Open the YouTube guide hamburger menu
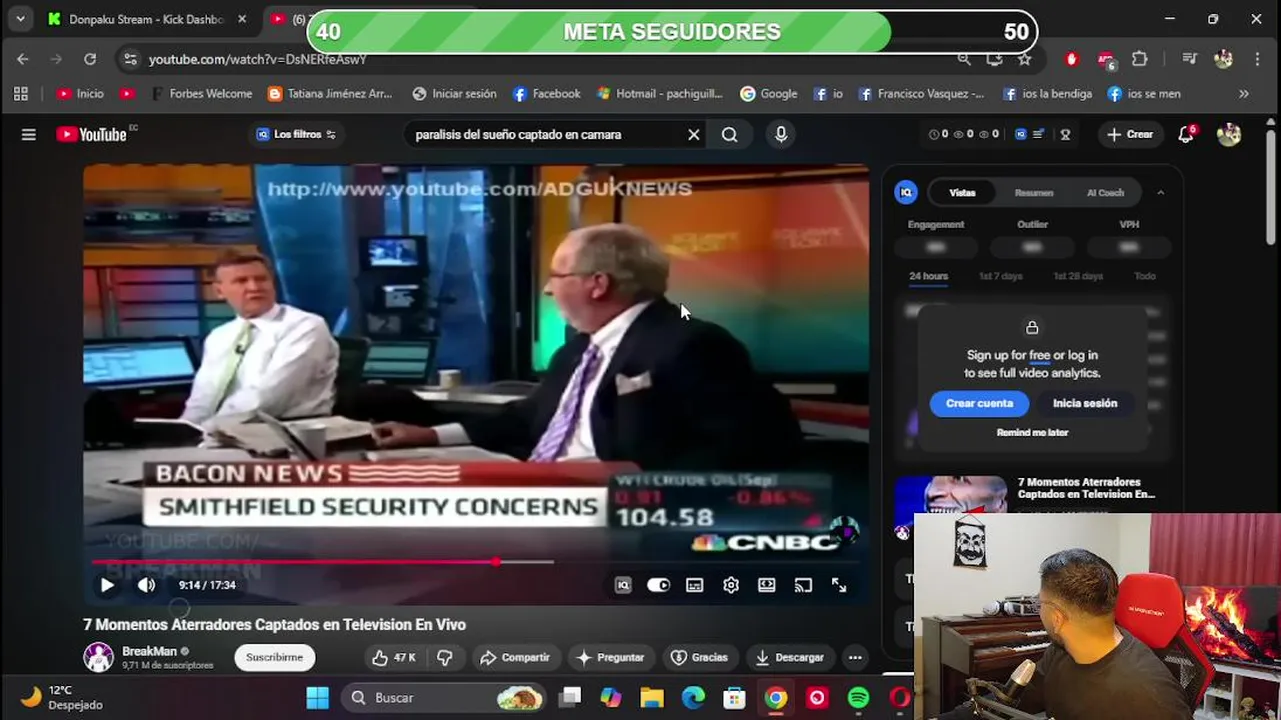Image resolution: width=1281 pixels, height=720 pixels. coord(28,134)
